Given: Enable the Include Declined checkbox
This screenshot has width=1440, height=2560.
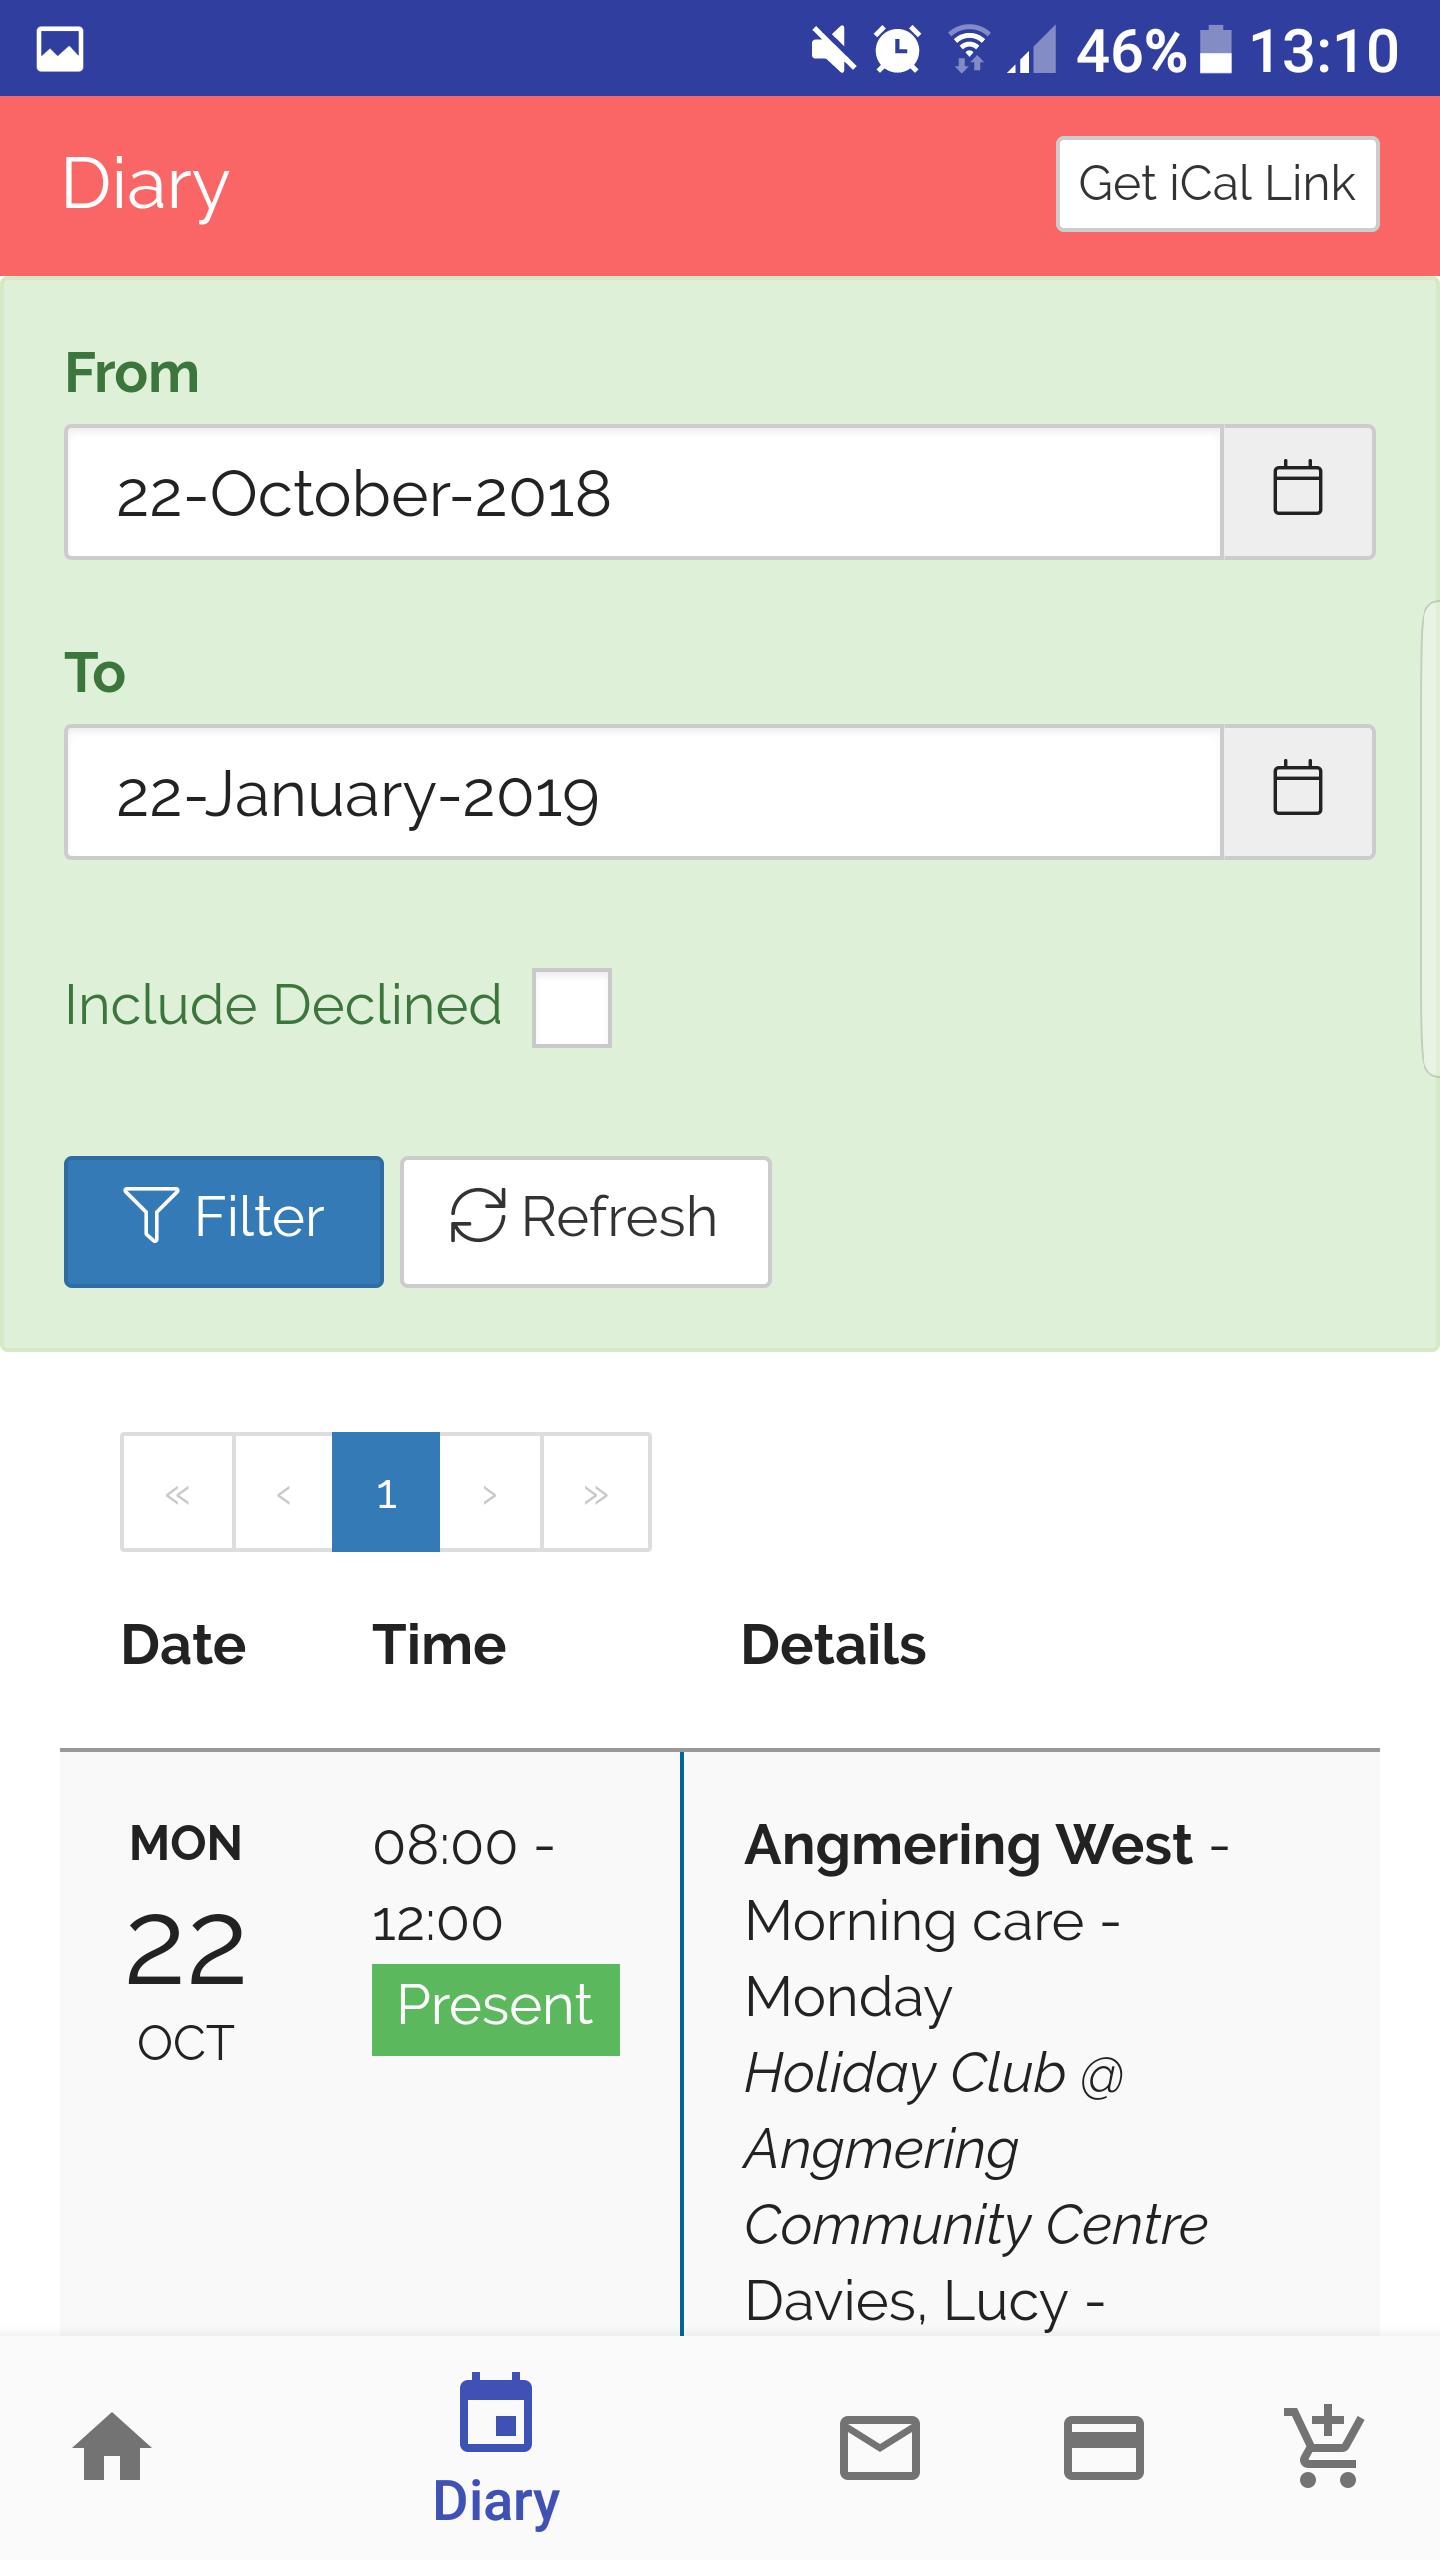Looking at the screenshot, I should tap(572, 1007).
